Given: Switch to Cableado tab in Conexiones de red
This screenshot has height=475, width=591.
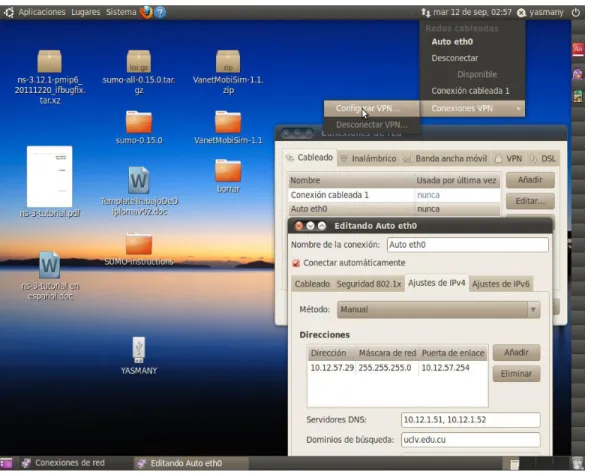Looking at the screenshot, I should [x=309, y=158].
